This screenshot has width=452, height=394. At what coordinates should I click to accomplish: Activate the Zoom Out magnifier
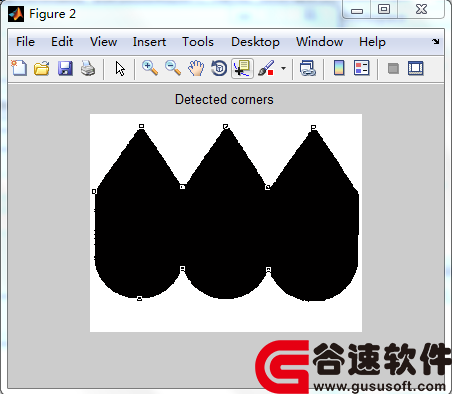pyautogui.click(x=173, y=68)
